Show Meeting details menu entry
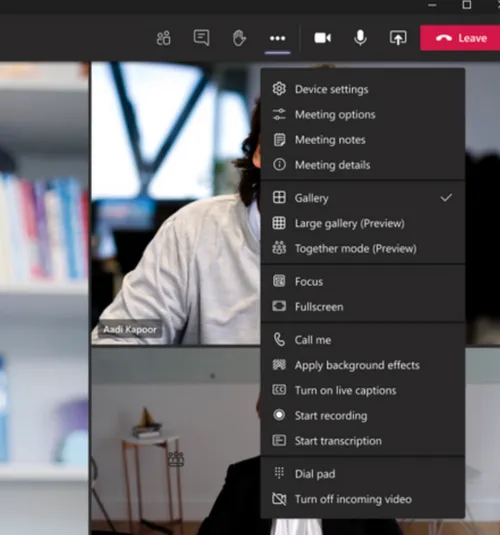 [x=332, y=165]
